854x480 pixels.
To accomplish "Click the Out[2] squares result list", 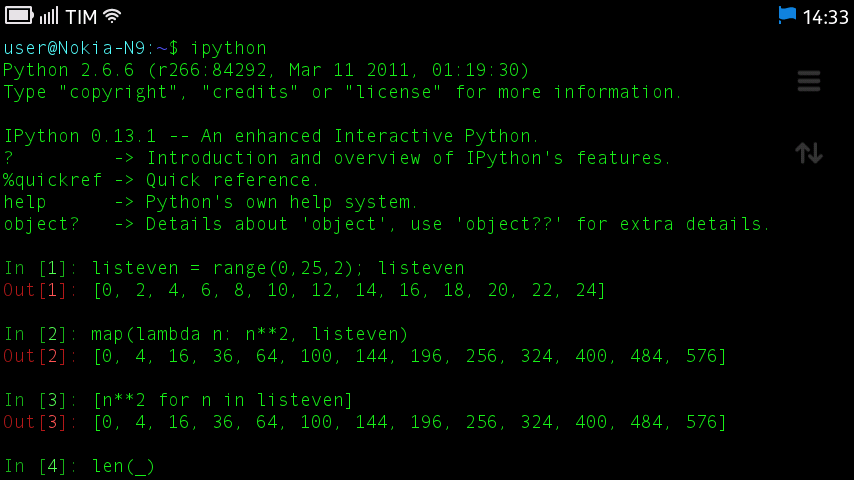I will (x=409, y=356).
